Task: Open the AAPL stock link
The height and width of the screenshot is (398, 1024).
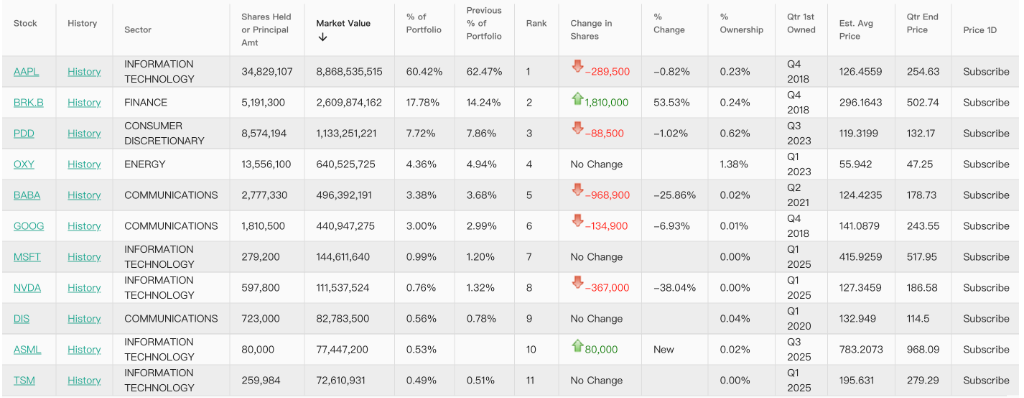Action: (x=26, y=72)
